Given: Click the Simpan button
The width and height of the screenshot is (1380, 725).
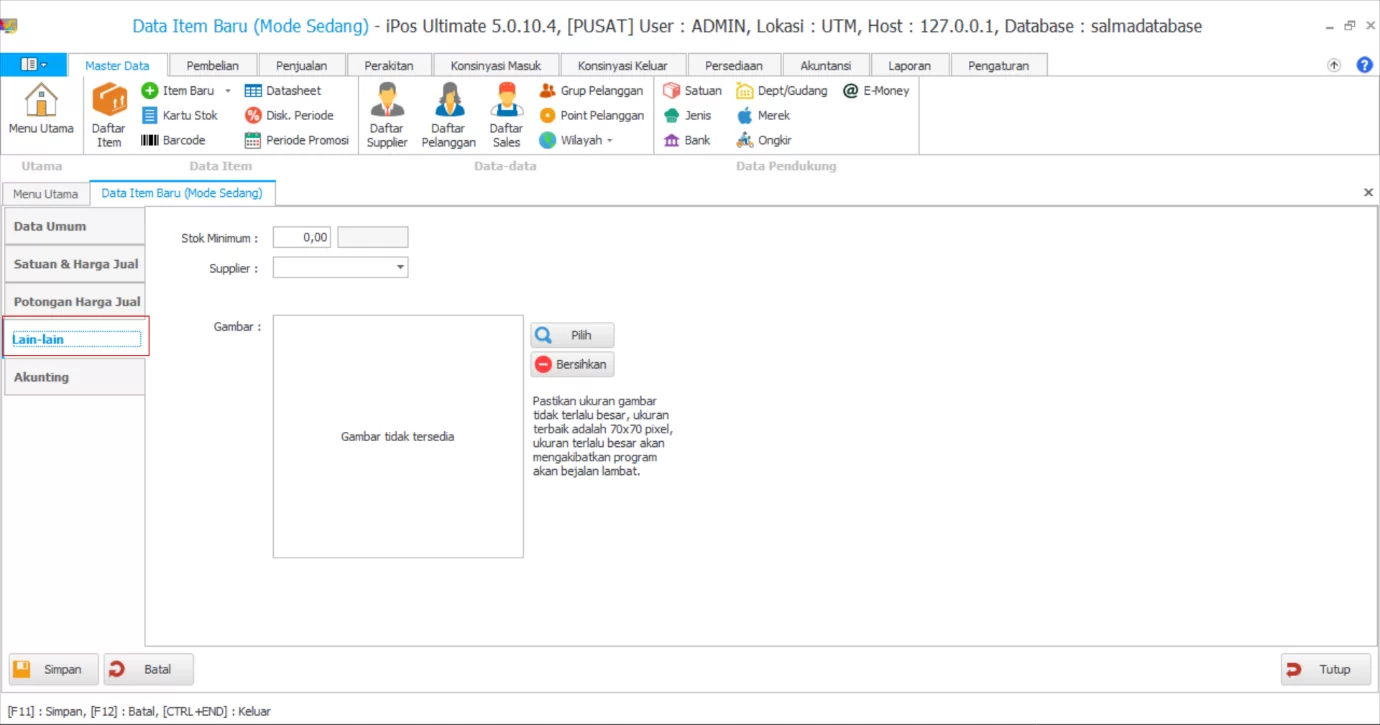Looking at the screenshot, I should coord(54,669).
